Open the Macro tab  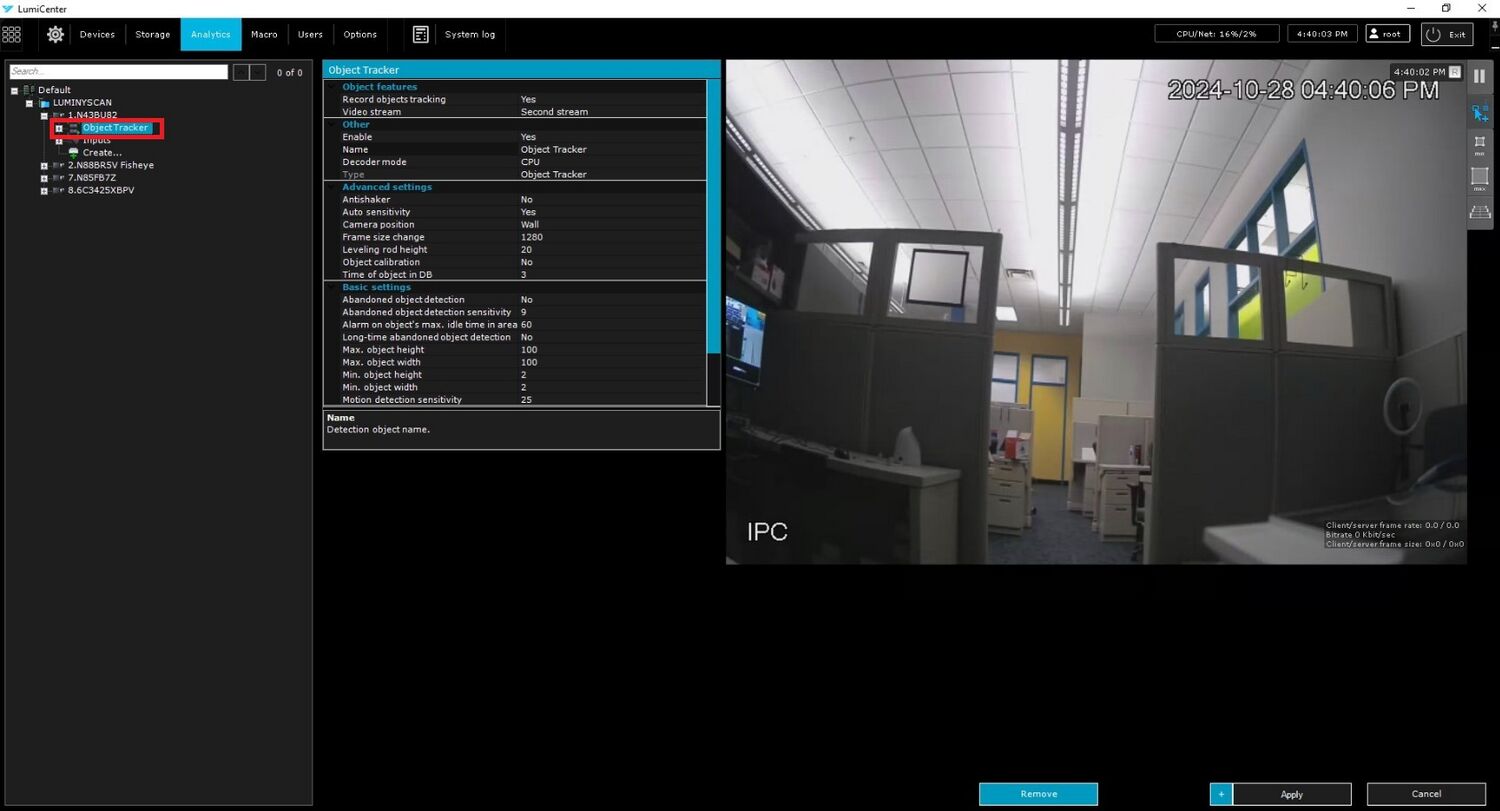[264, 34]
